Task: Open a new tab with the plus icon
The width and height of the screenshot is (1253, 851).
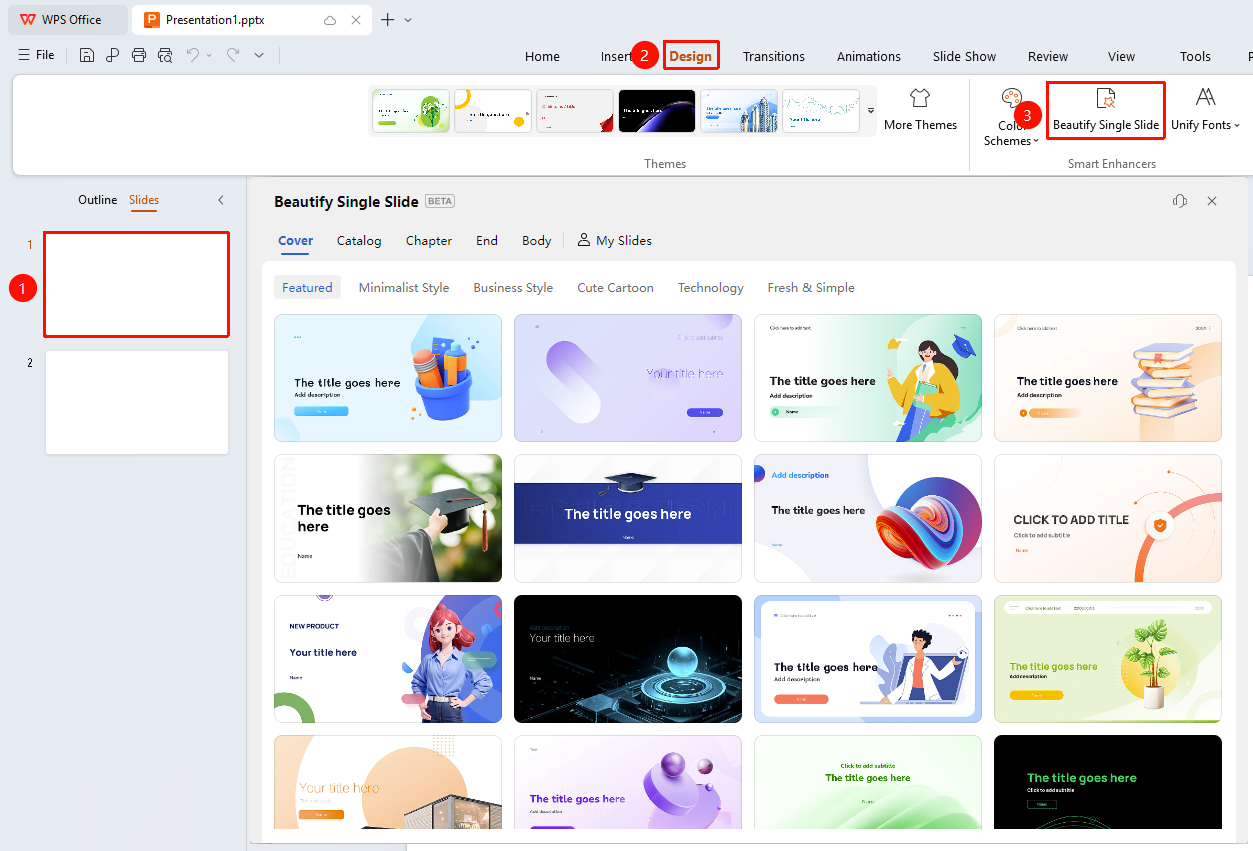Action: coord(388,20)
